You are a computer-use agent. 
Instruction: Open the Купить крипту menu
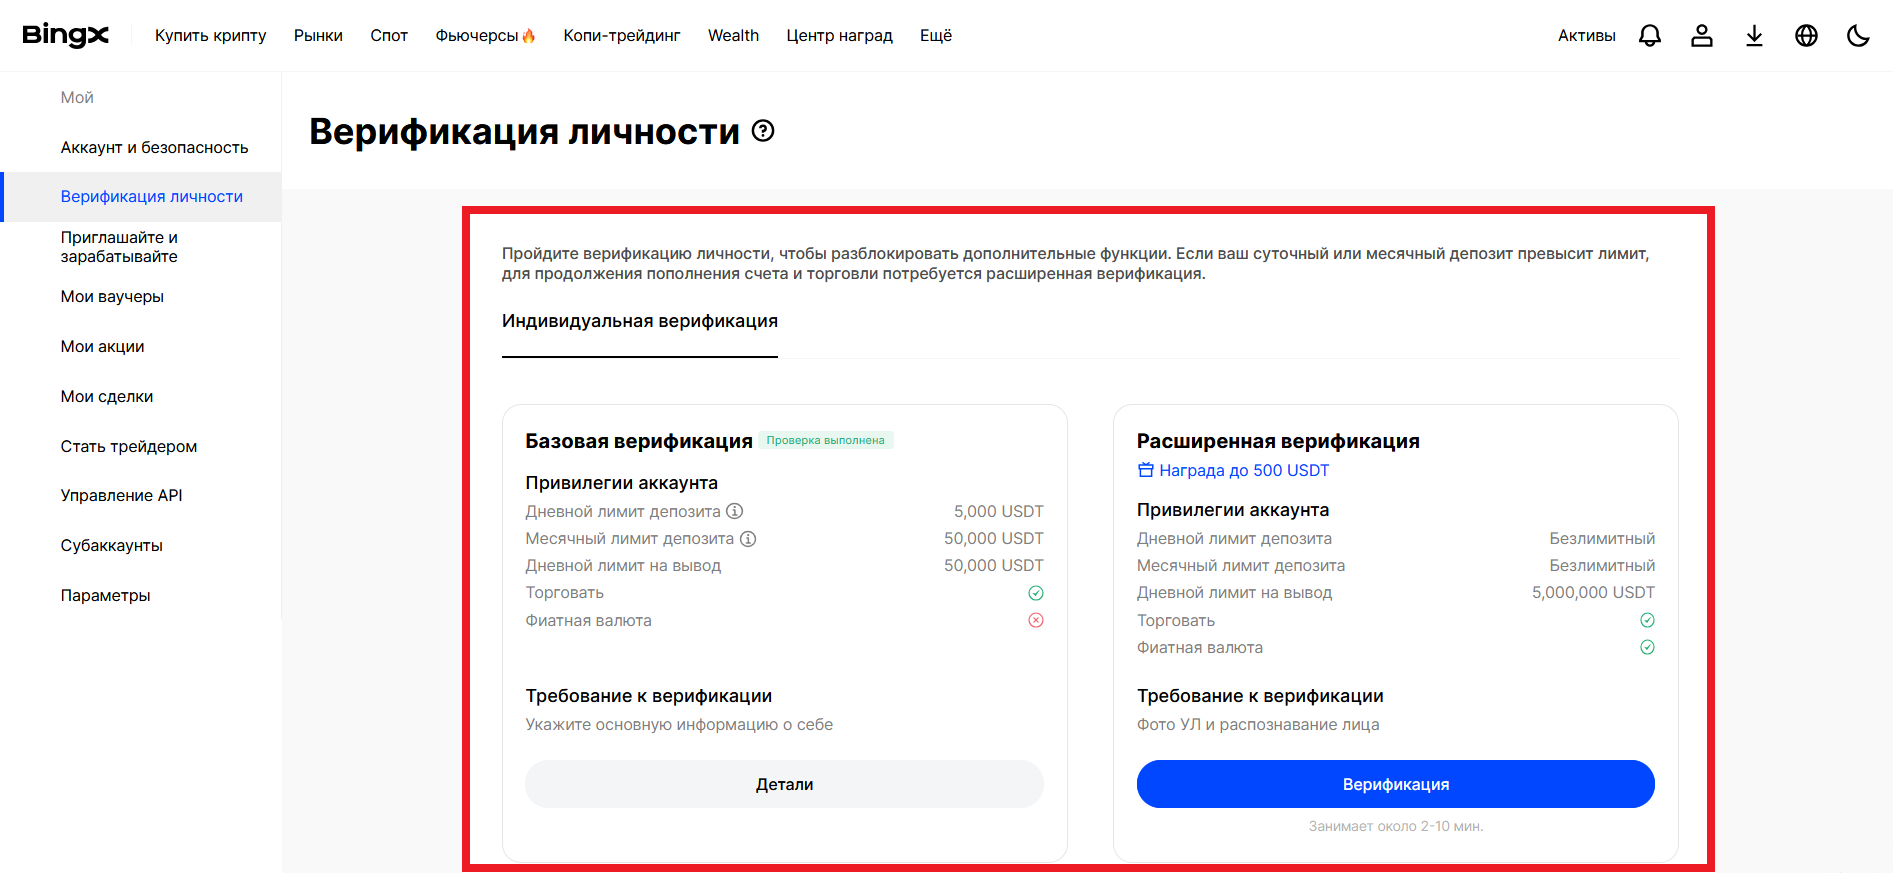coord(210,36)
